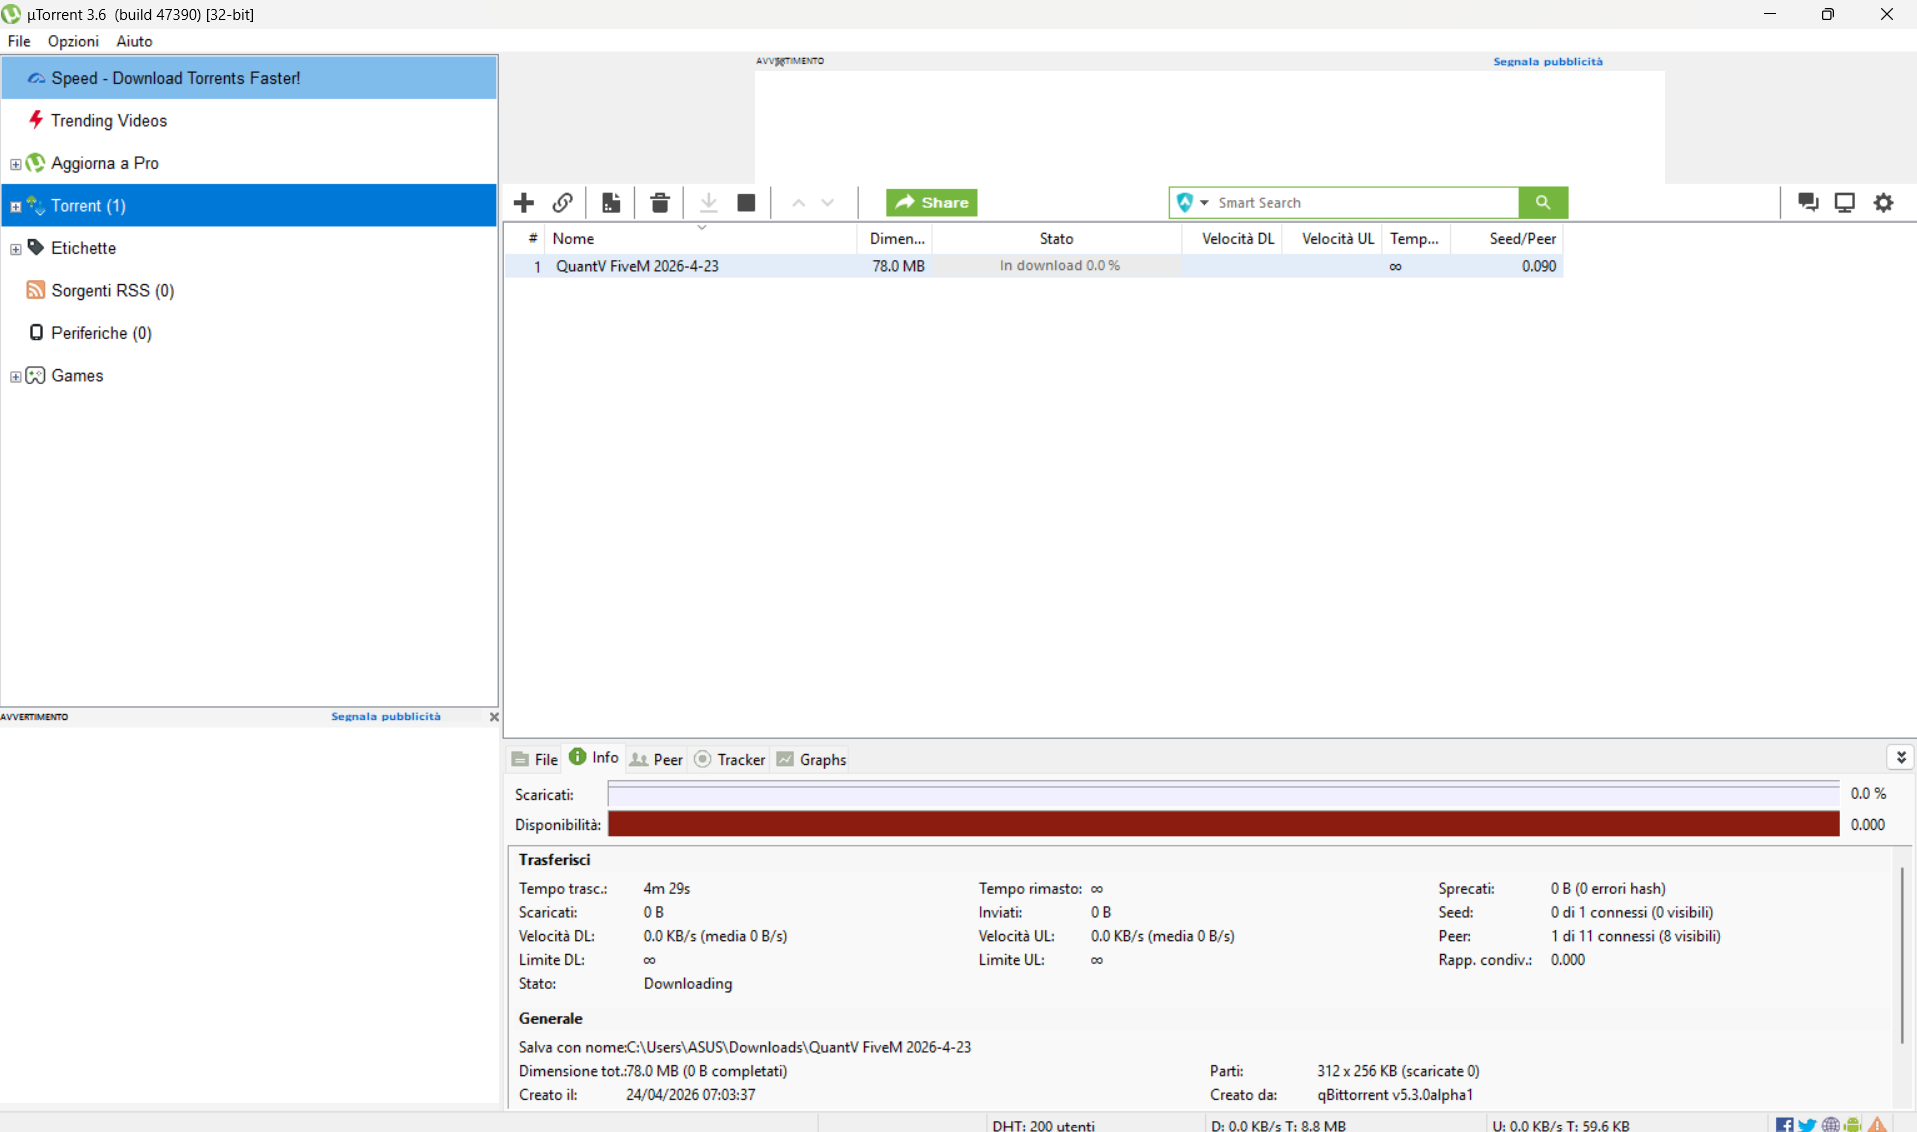This screenshot has height=1132, width=1917.
Task: Collapse detail pane with double-chevron button
Action: 1901,758
